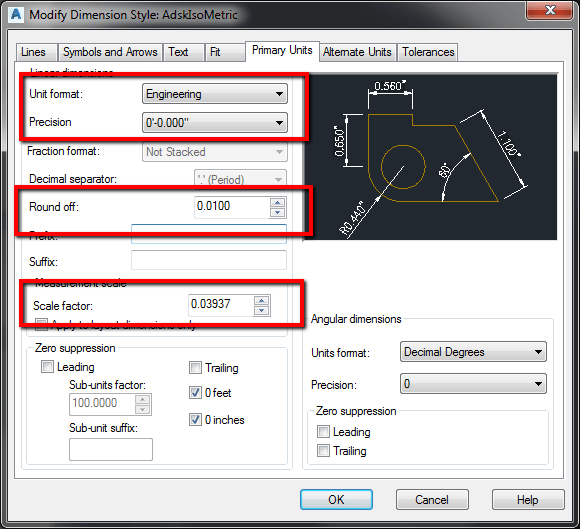Click the dimension style preview image
The height and width of the screenshot is (529, 580).
[431, 157]
